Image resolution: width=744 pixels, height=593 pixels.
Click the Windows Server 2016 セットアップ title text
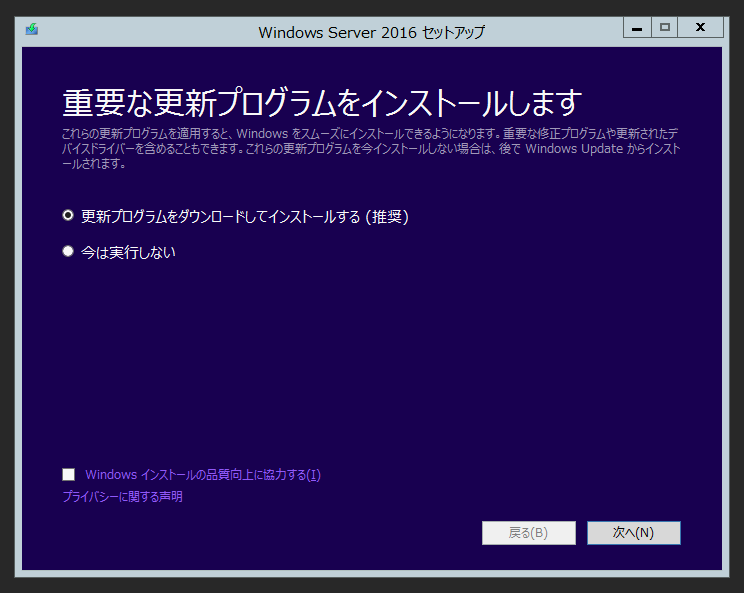[x=372, y=32]
